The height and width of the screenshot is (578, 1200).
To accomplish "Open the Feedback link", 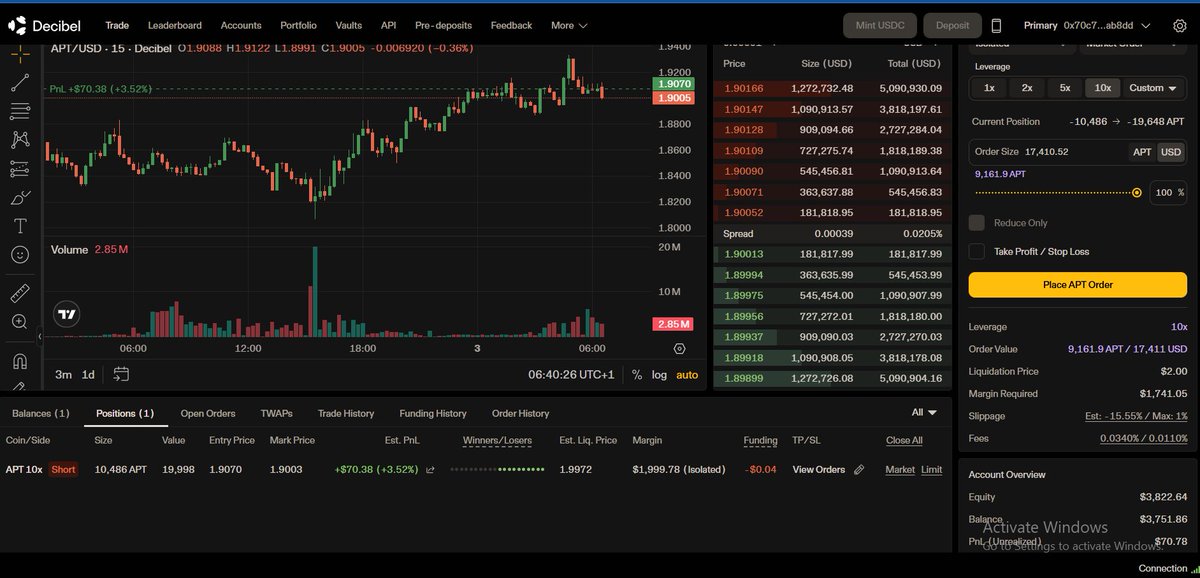I will [x=512, y=25].
